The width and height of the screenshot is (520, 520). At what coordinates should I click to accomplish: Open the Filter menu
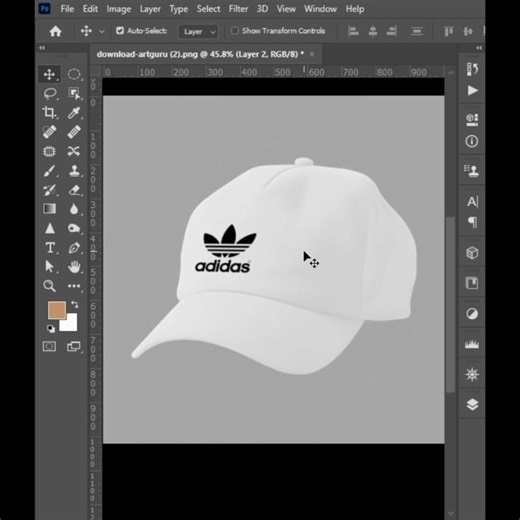pyautogui.click(x=238, y=9)
